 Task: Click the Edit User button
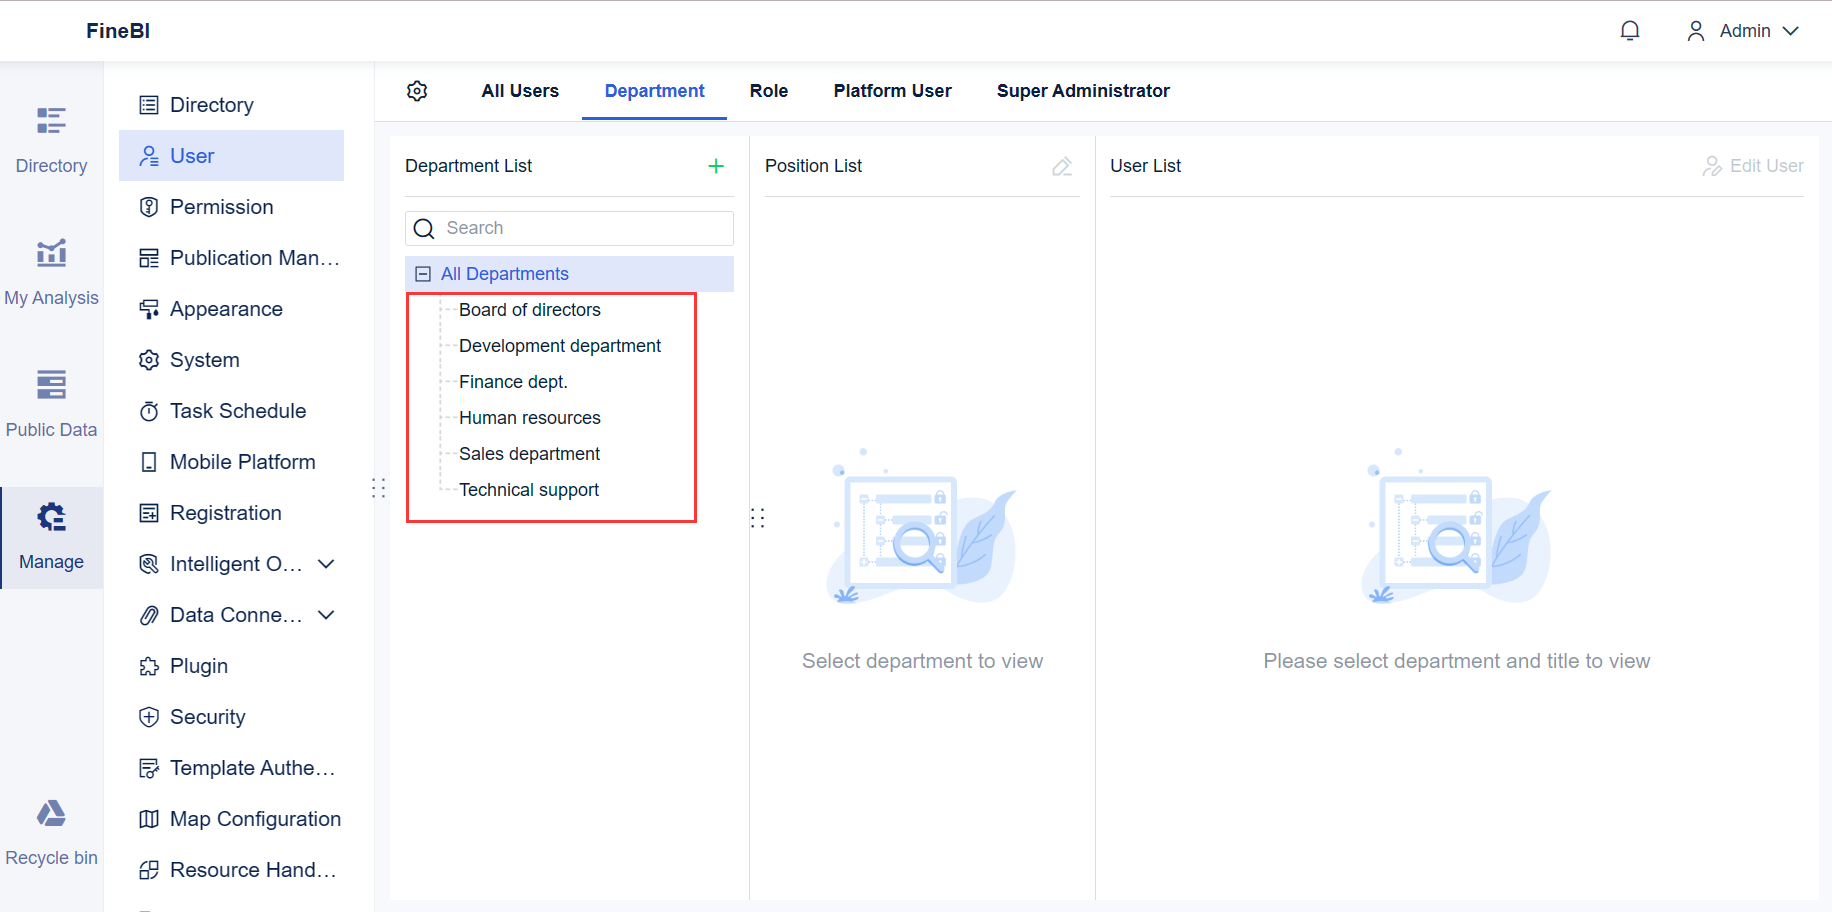point(1753,166)
